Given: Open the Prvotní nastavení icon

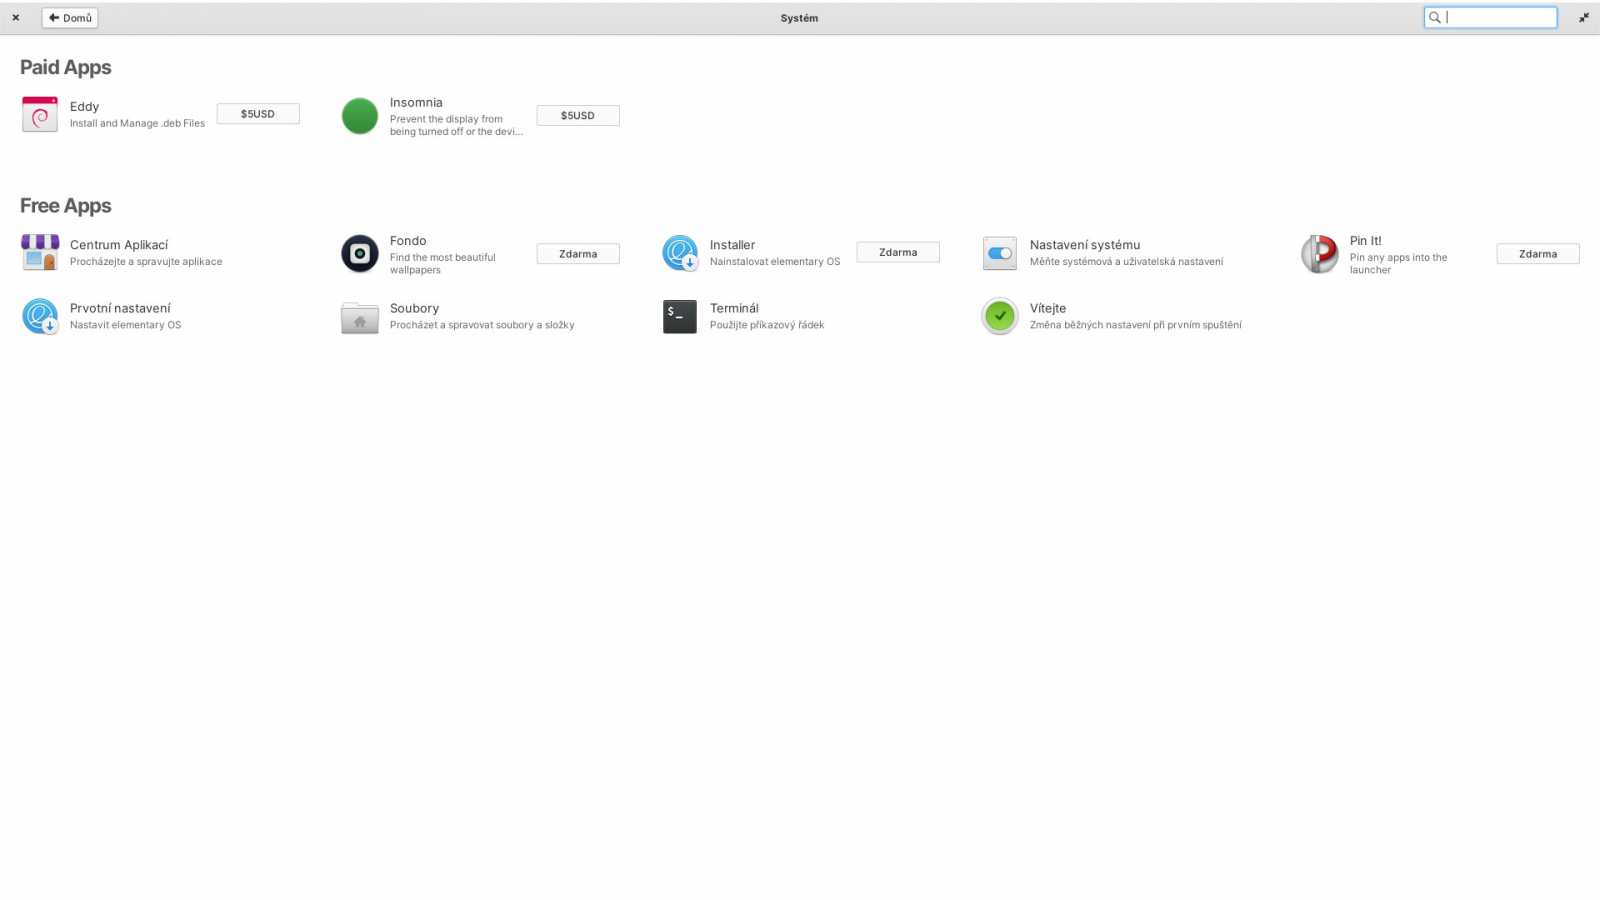Looking at the screenshot, I should [40, 316].
